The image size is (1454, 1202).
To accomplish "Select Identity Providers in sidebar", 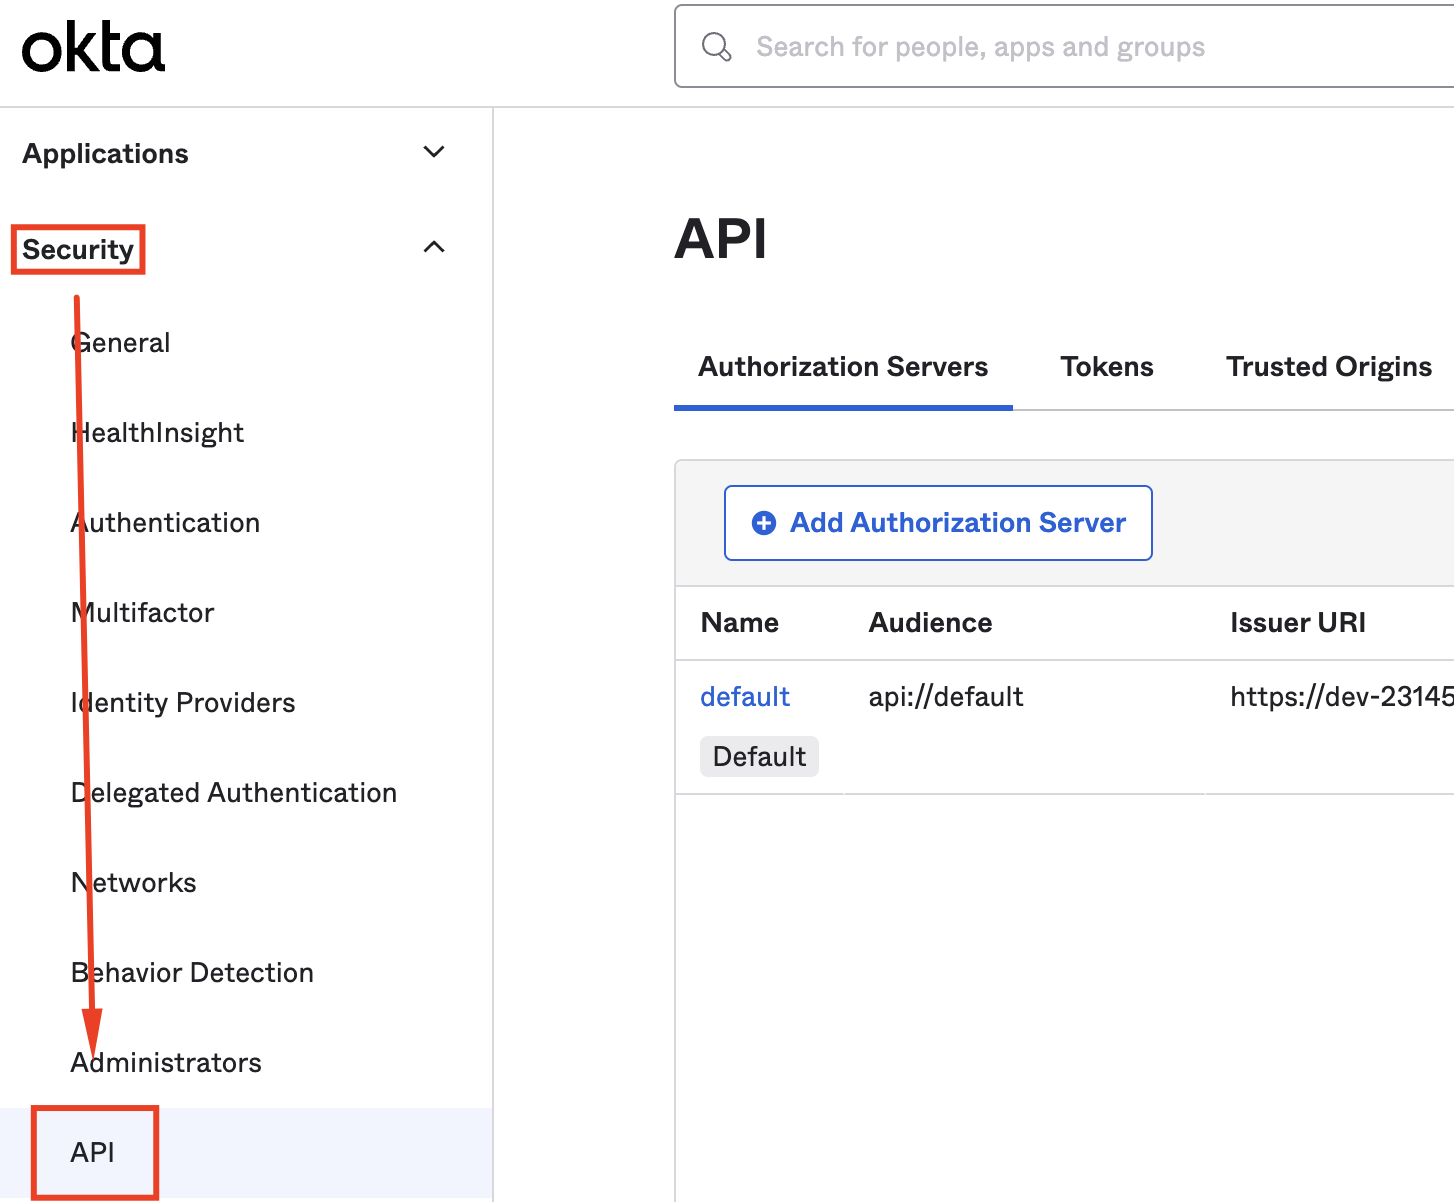I will 183,703.
